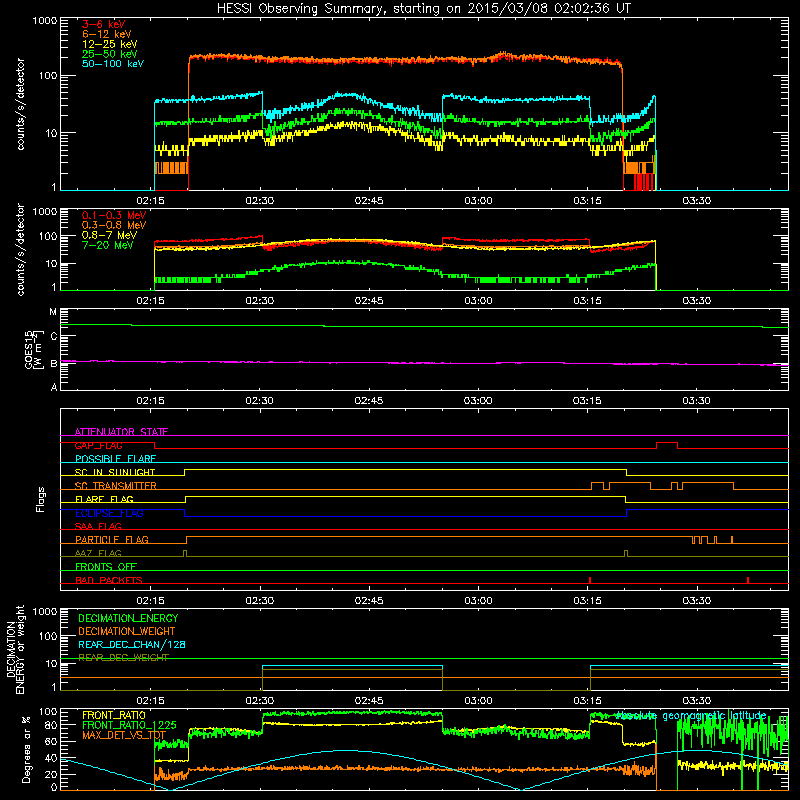800x800 pixels.
Task: Click the 03:15 tick under the Flags panel
Action: (x=587, y=601)
